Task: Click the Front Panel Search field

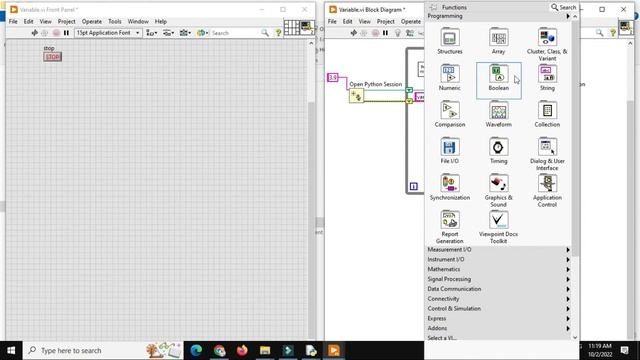Action: tap(236, 33)
